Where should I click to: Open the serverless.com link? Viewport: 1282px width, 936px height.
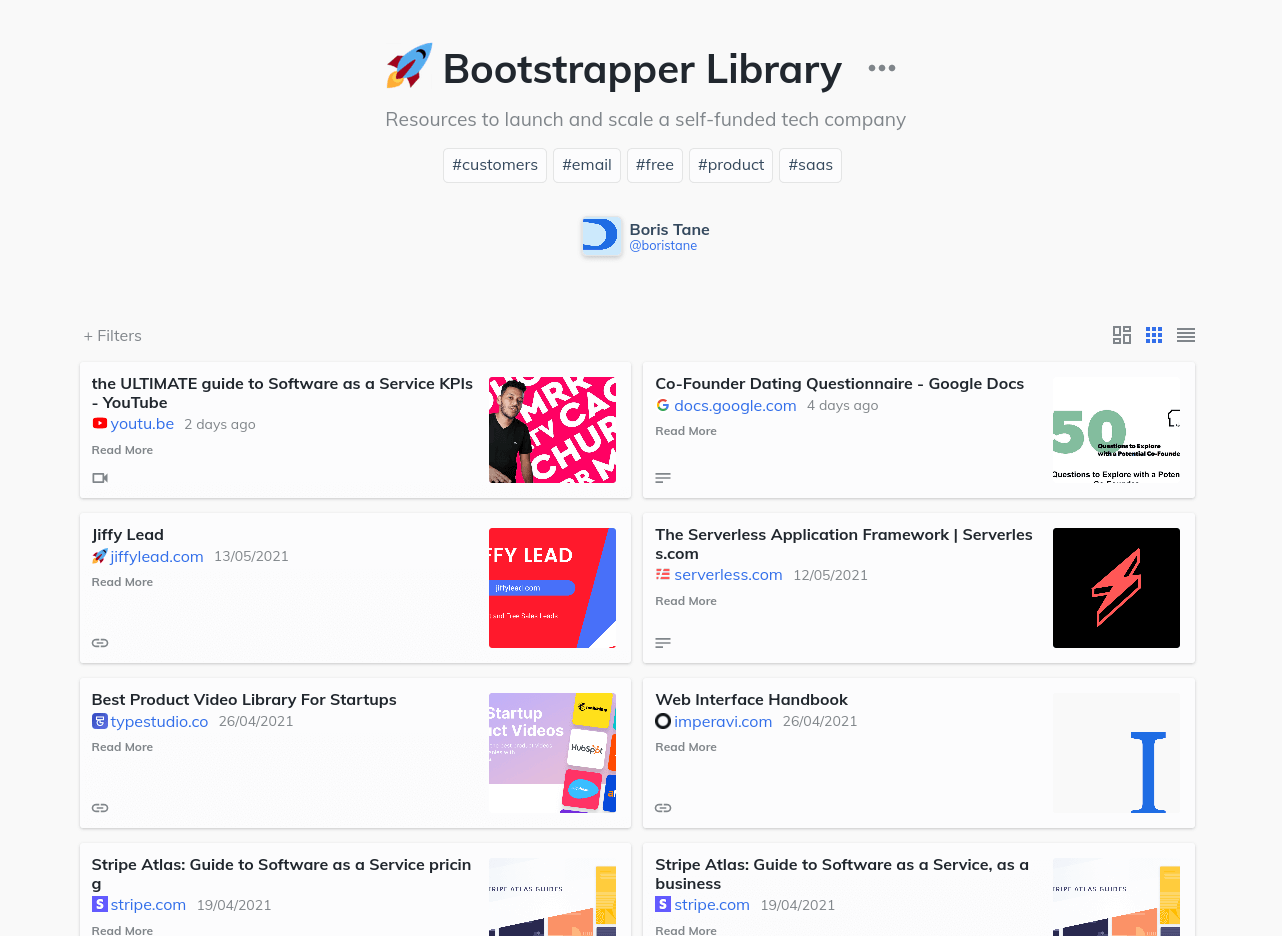(728, 575)
